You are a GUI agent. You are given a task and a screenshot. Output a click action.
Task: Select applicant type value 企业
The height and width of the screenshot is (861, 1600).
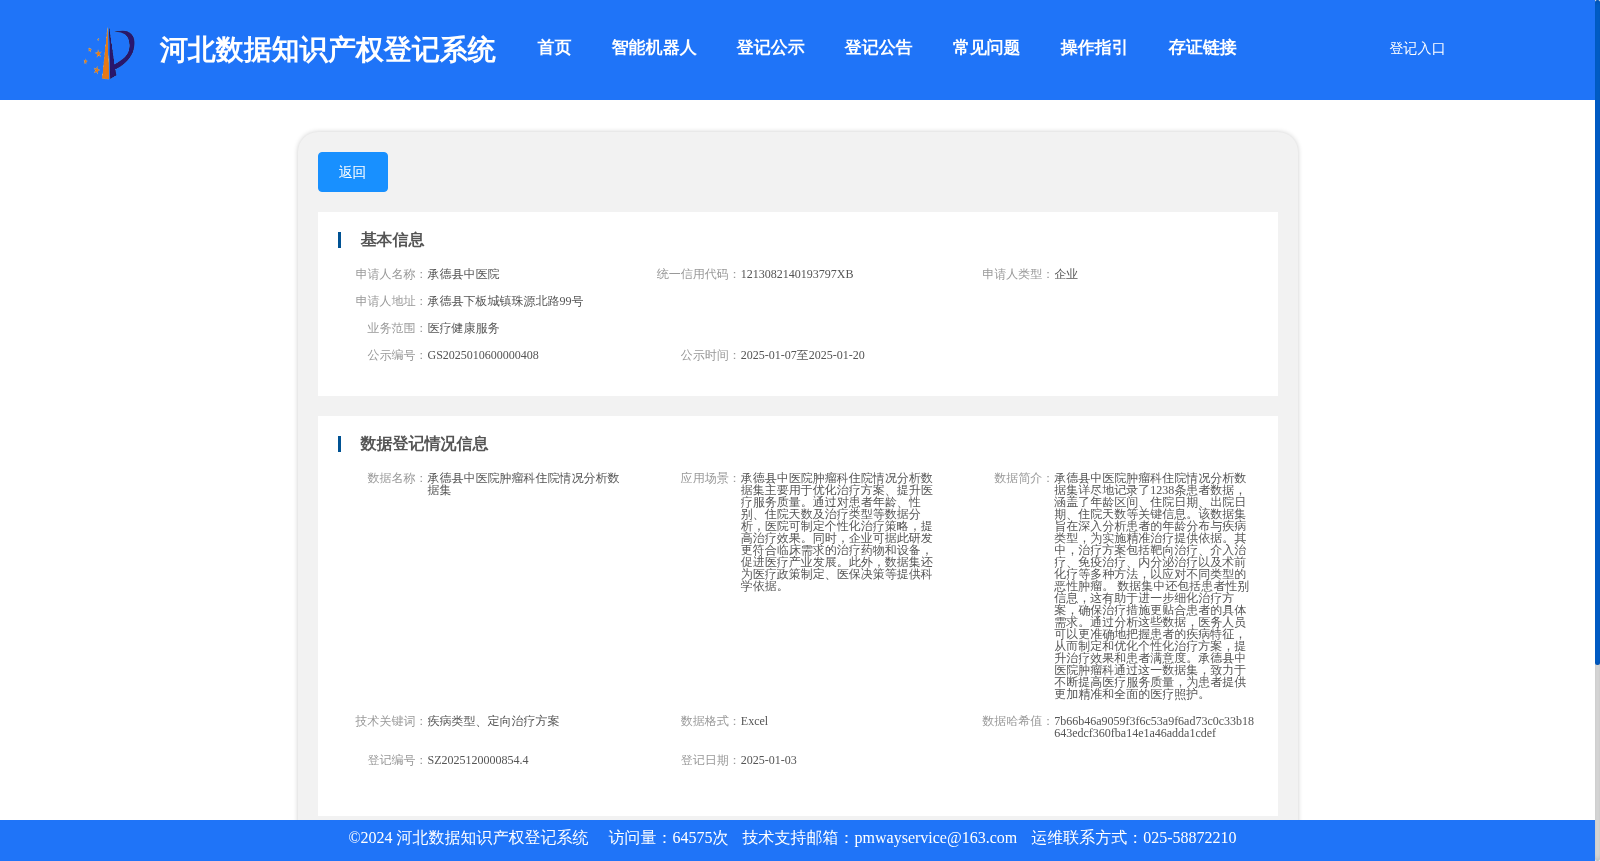1066,274
